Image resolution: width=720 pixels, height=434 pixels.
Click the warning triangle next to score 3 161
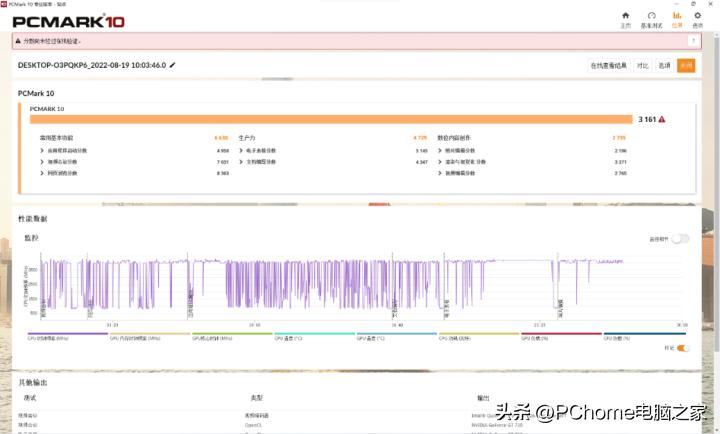click(662, 119)
